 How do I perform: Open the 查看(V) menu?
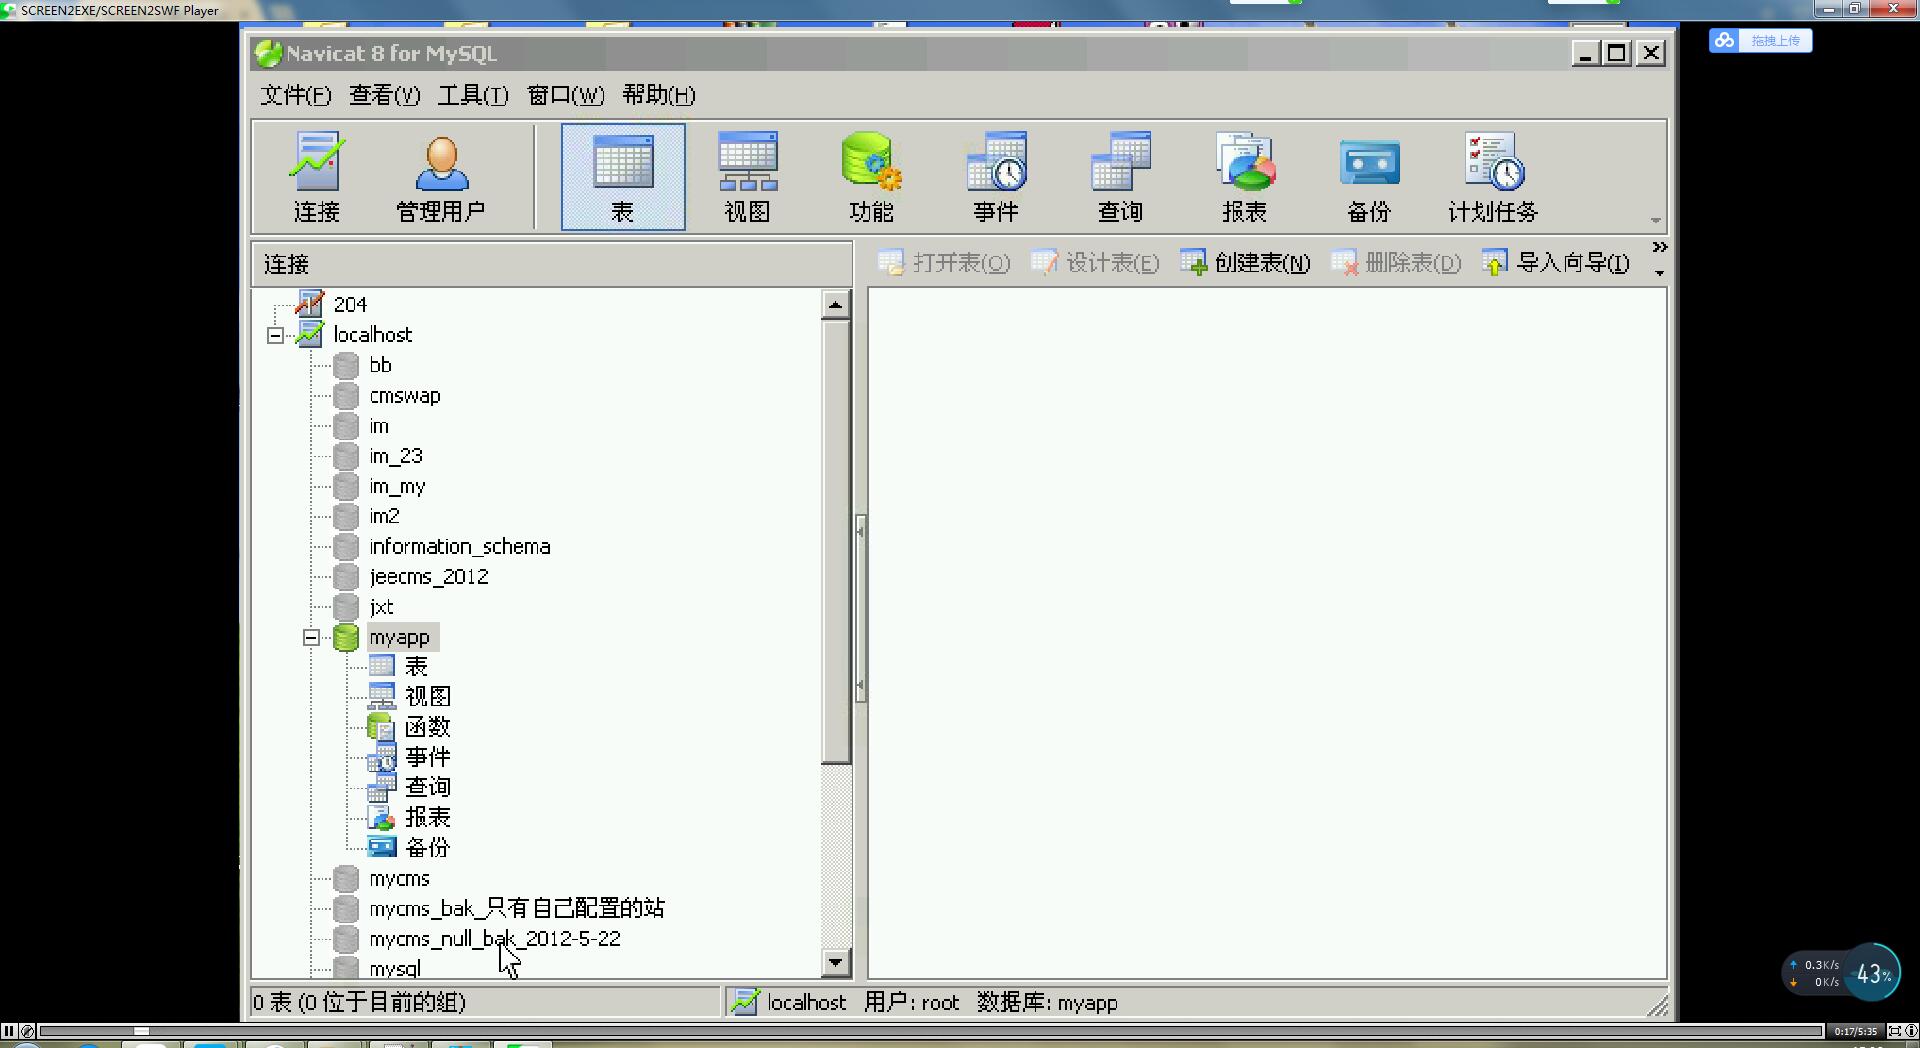[x=384, y=95]
